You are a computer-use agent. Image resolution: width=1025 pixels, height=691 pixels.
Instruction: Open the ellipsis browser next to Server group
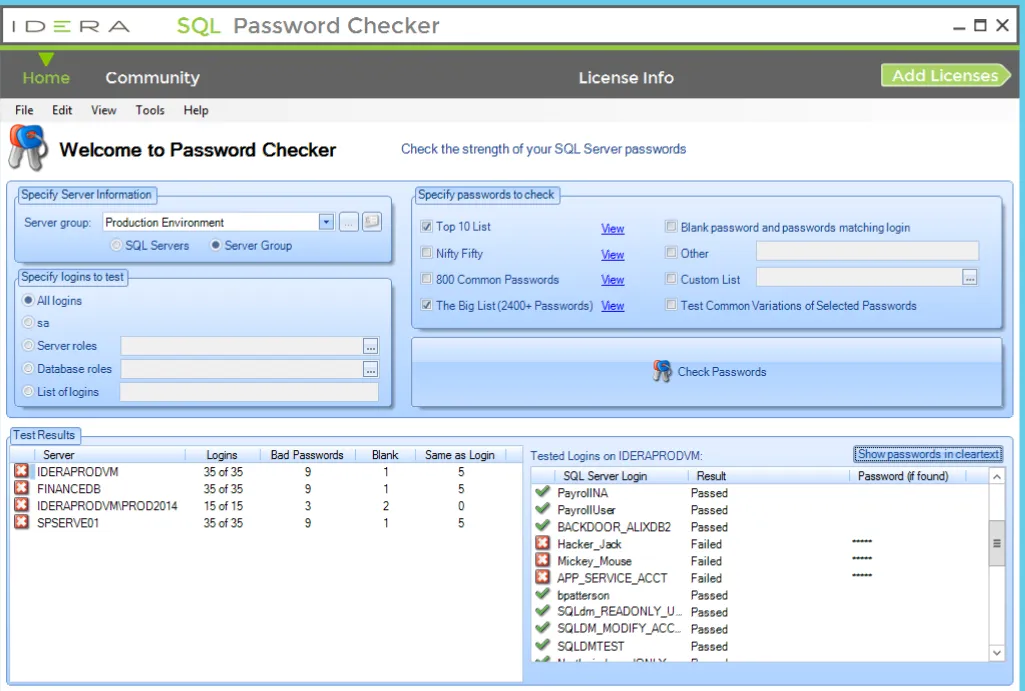347,221
